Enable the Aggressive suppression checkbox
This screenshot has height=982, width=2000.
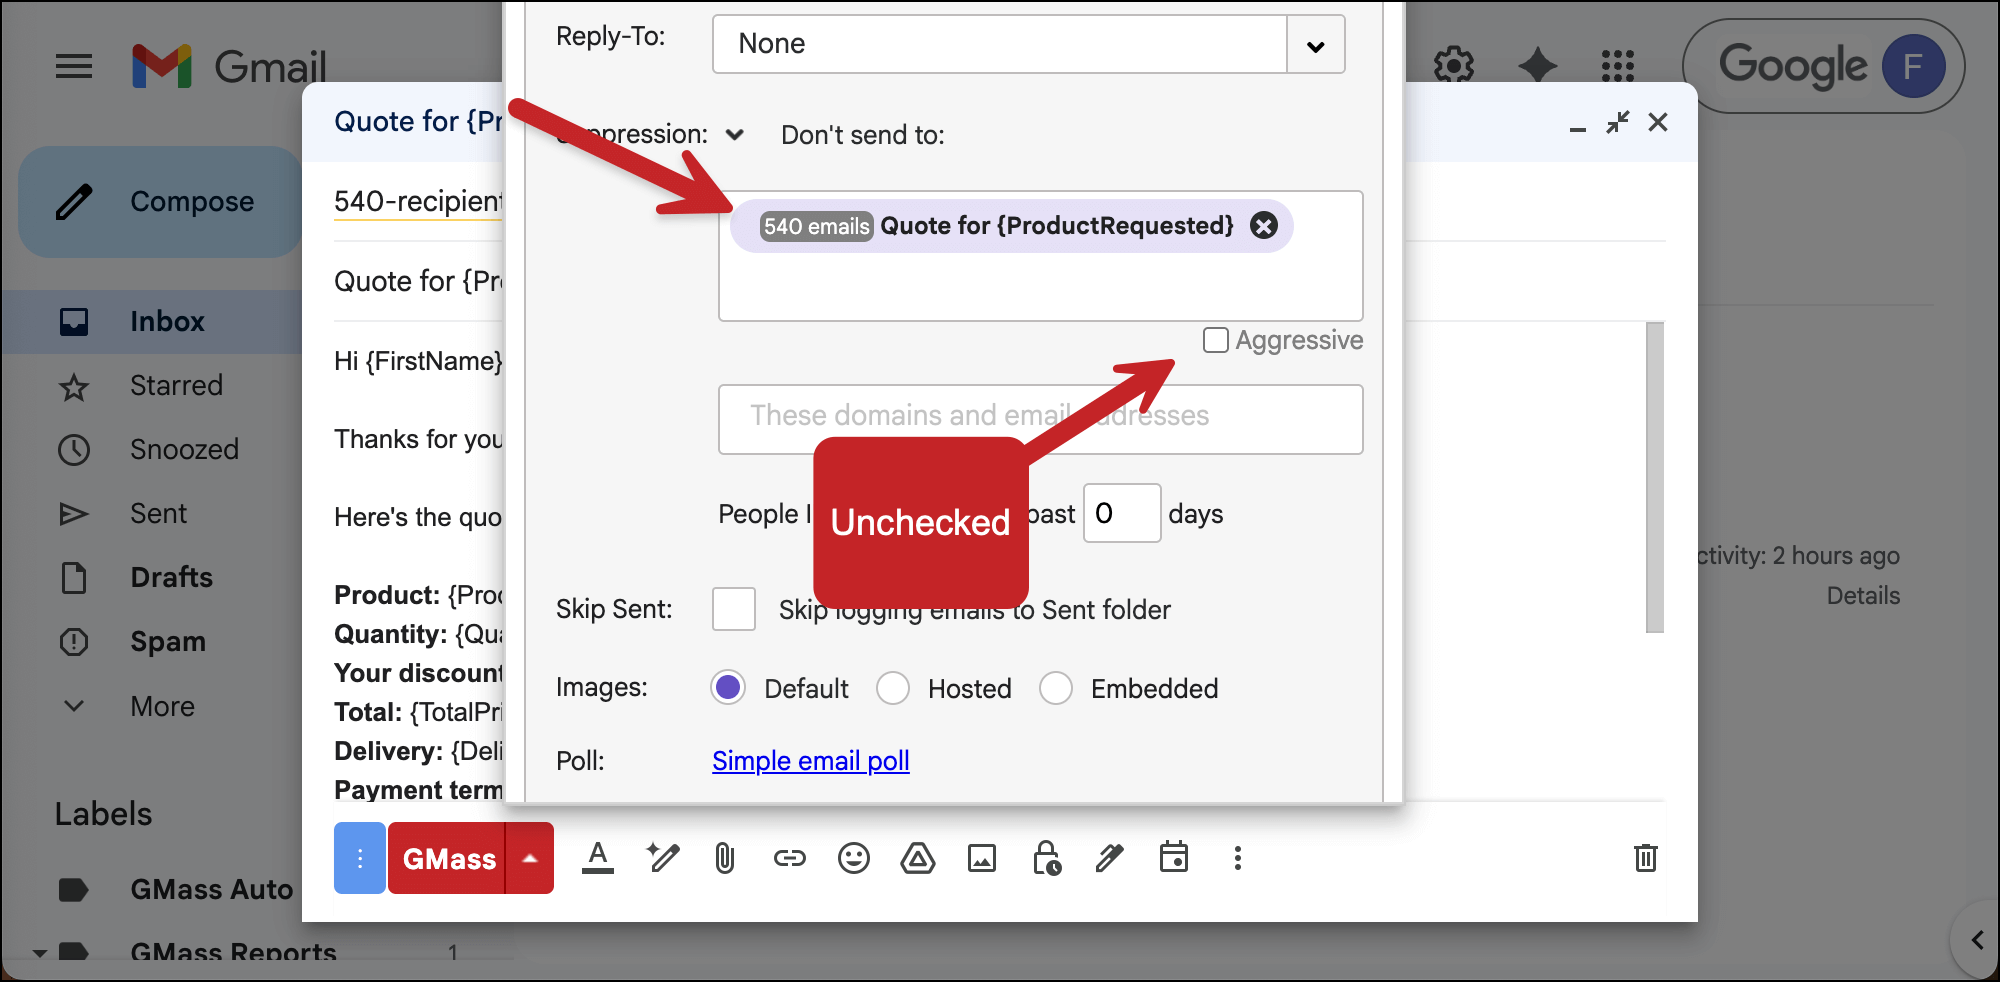pyautogui.click(x=1216, y=340)
